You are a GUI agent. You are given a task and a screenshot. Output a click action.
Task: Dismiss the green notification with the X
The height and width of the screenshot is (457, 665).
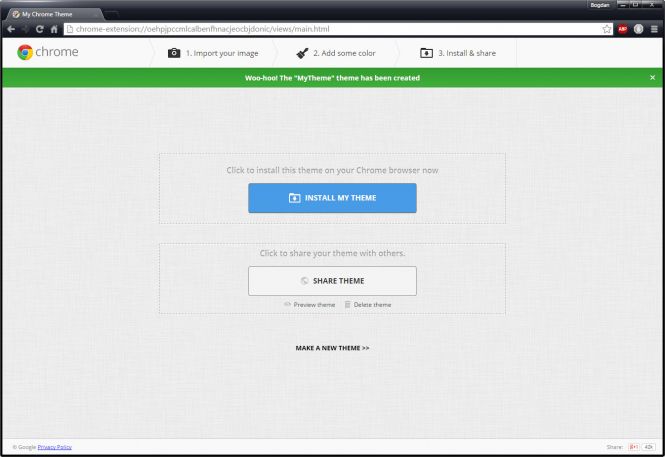(652, 78)
